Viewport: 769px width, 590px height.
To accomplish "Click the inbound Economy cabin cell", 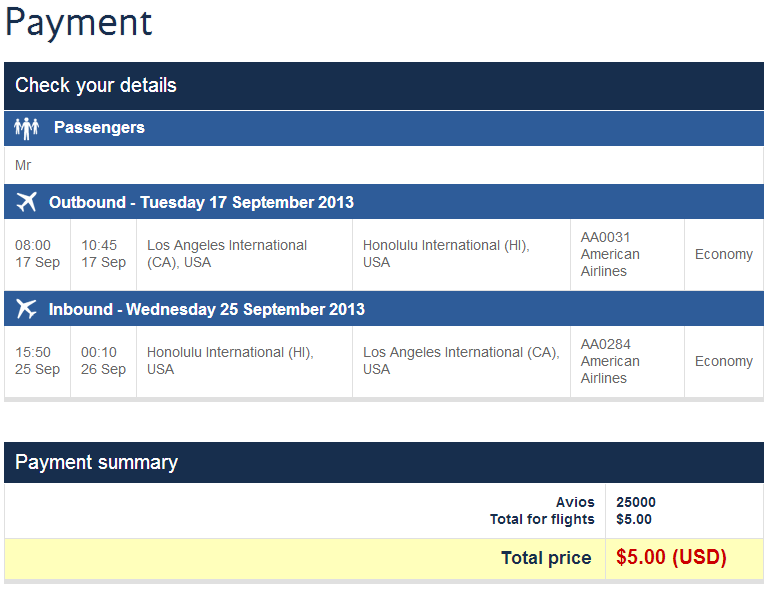I will pos(724,361).
